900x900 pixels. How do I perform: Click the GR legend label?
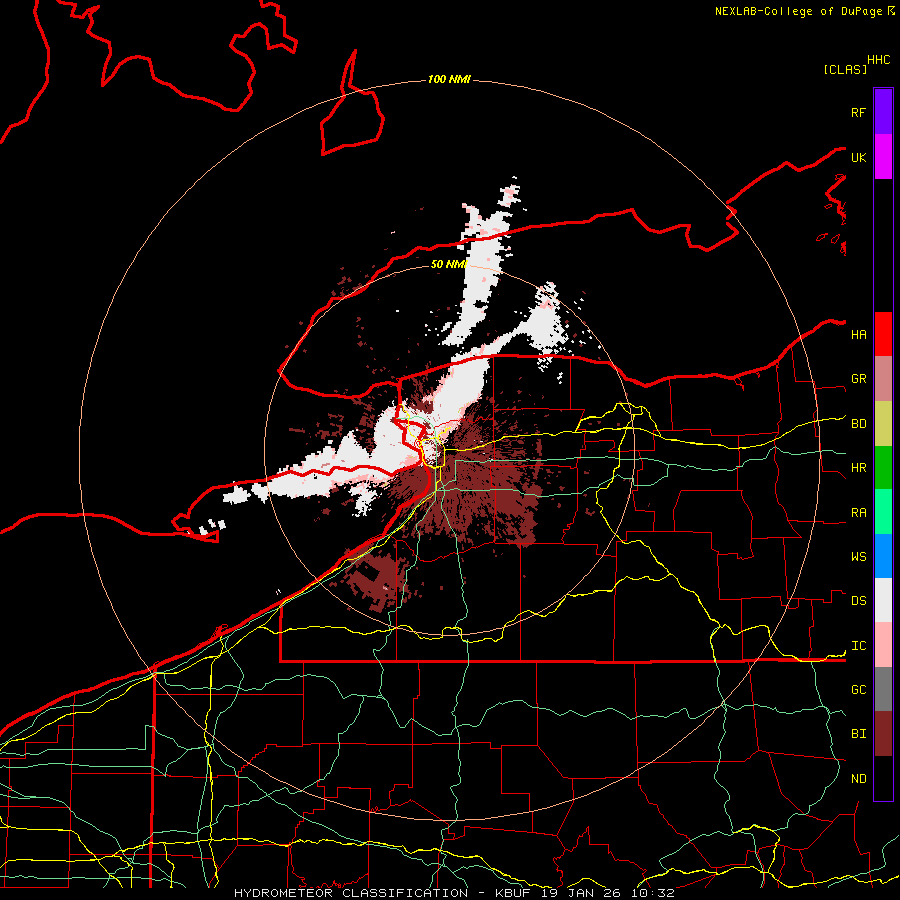coord(858,379)
